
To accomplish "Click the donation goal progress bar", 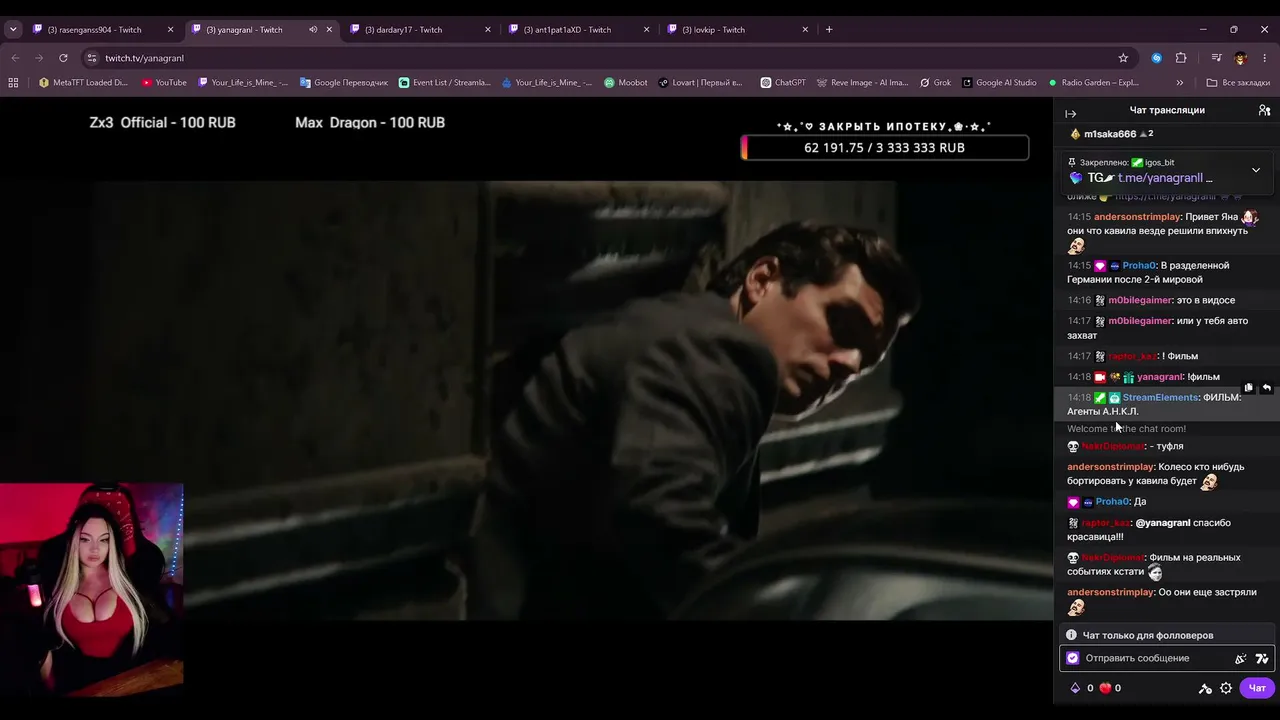I will pyautogui.click(x=884, y=148).
